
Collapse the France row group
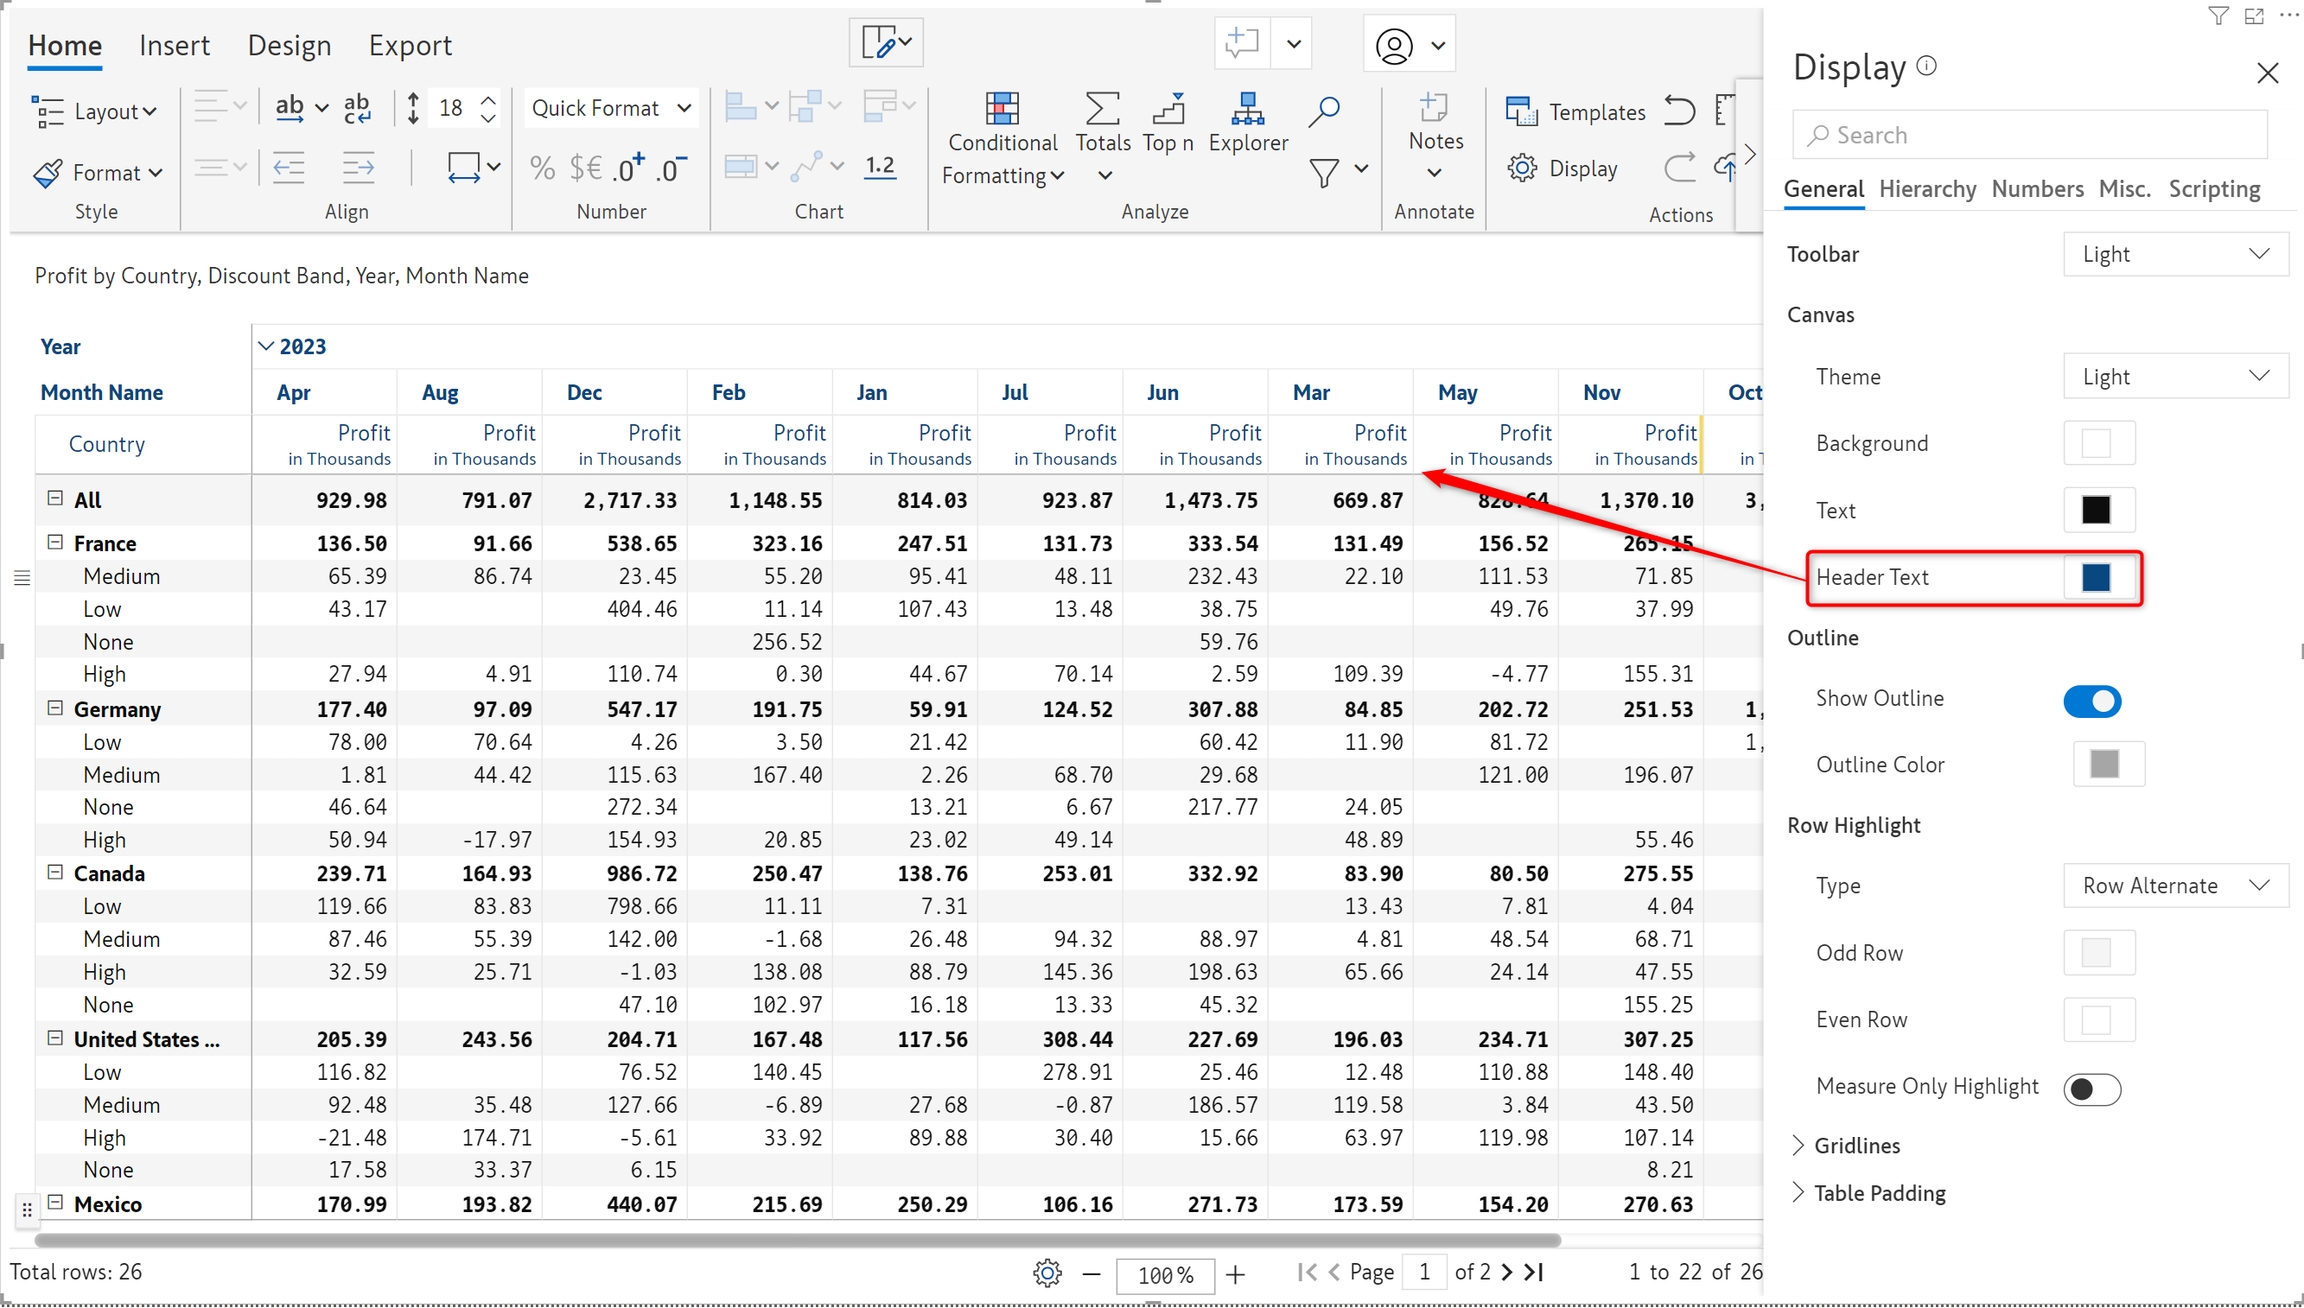point(55,543)
